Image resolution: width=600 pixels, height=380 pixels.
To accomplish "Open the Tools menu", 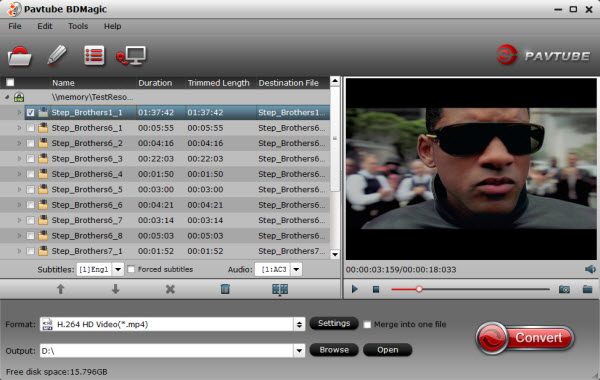I will point(78,26).
